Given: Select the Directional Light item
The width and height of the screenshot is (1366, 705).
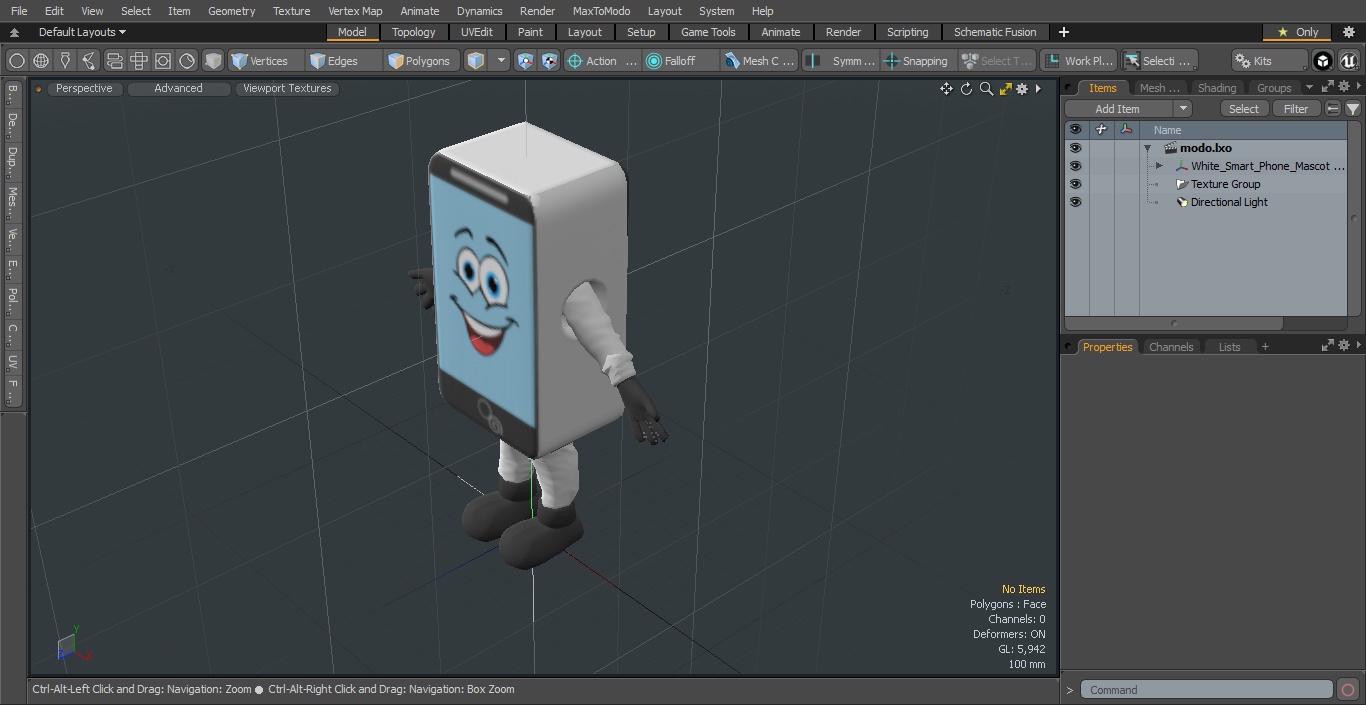Looking at the screenshot, I should [x=1229, y=202].
